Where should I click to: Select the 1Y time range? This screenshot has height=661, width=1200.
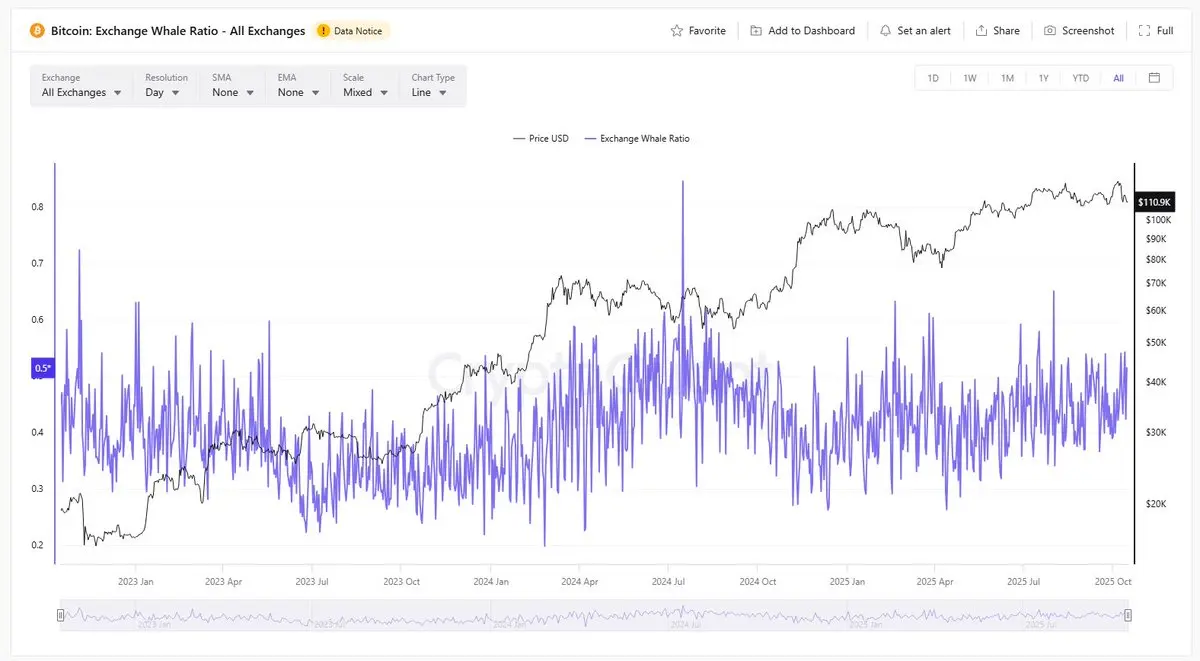[x=1043, y=78]
